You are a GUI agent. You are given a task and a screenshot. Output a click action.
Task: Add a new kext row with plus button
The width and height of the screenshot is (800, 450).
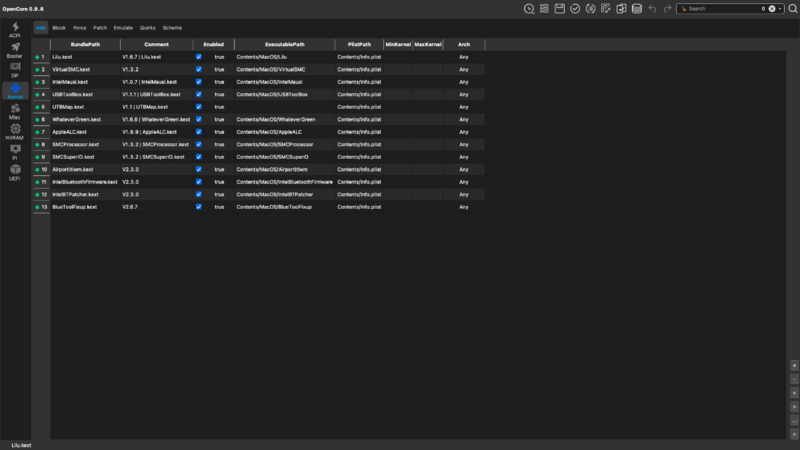tap(794, 365)
